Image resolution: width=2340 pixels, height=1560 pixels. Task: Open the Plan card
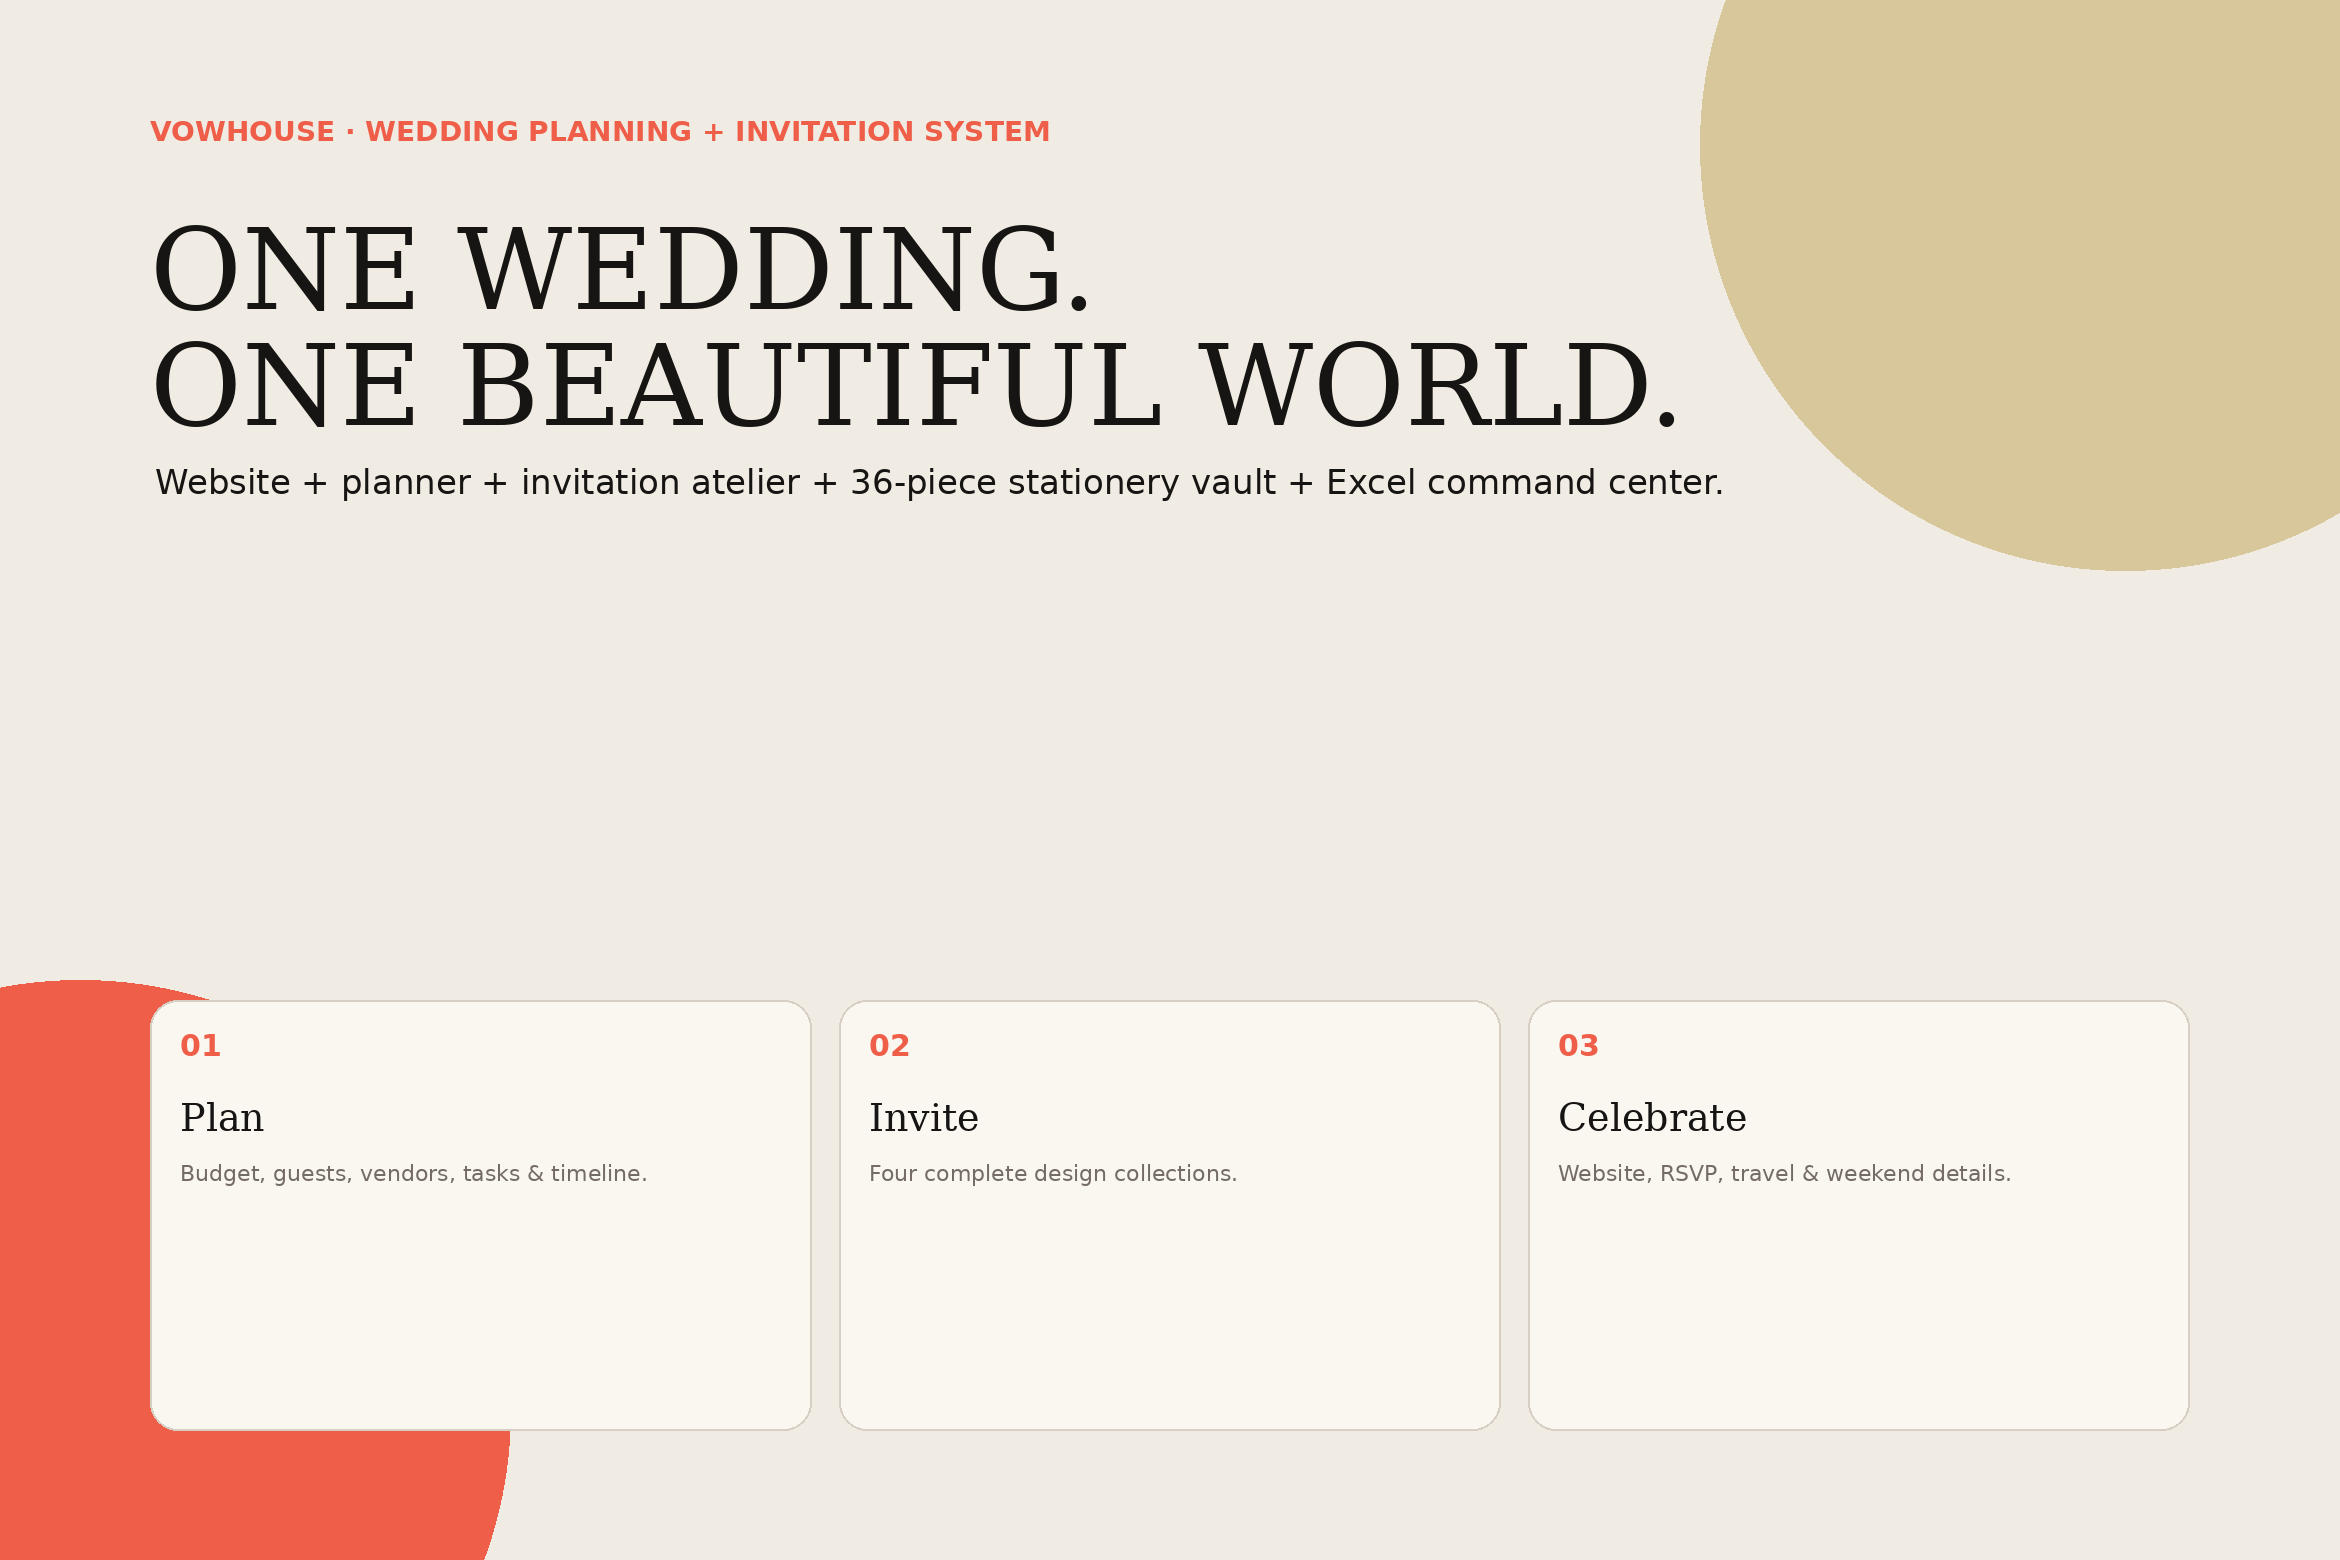coord(480,1215)
